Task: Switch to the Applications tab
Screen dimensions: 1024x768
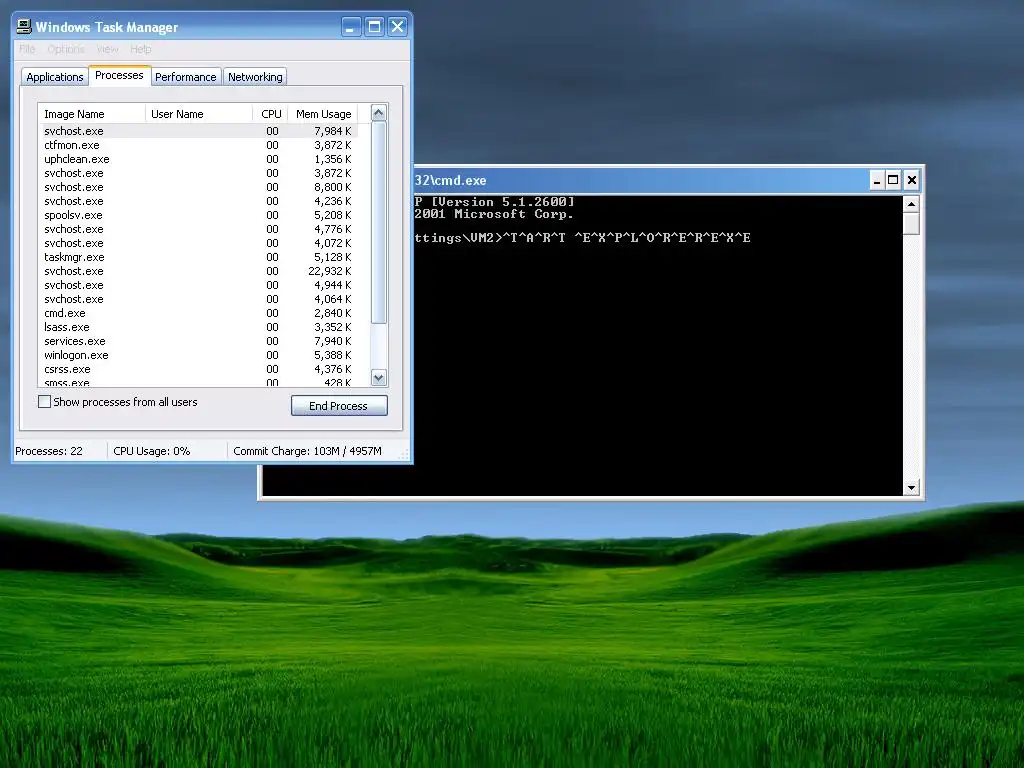Action: 55,77
